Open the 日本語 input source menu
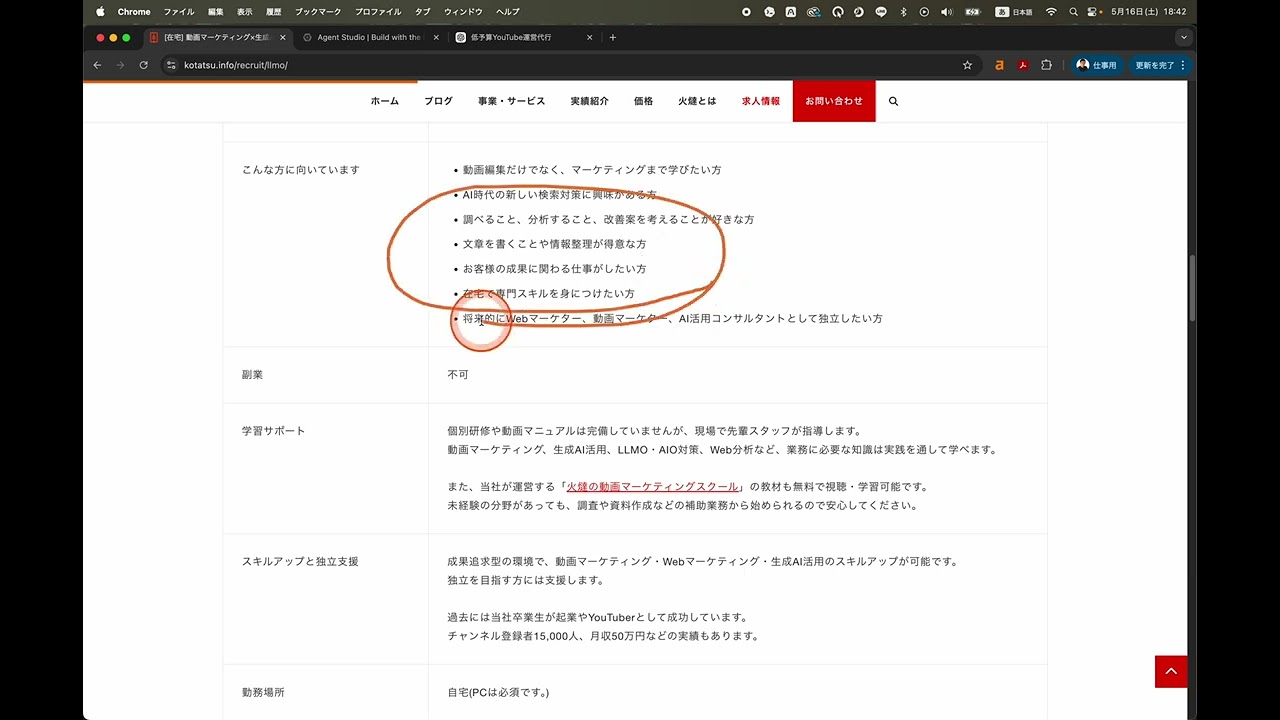 1014,12
